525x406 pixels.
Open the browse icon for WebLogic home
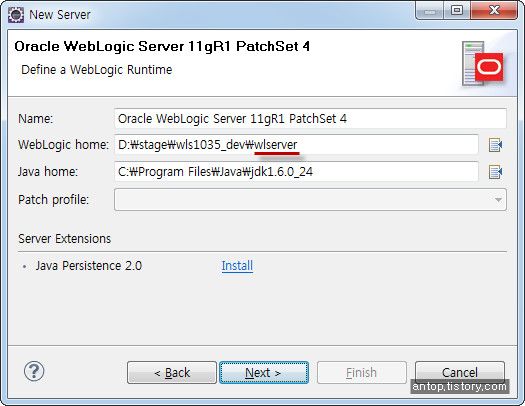495,145
